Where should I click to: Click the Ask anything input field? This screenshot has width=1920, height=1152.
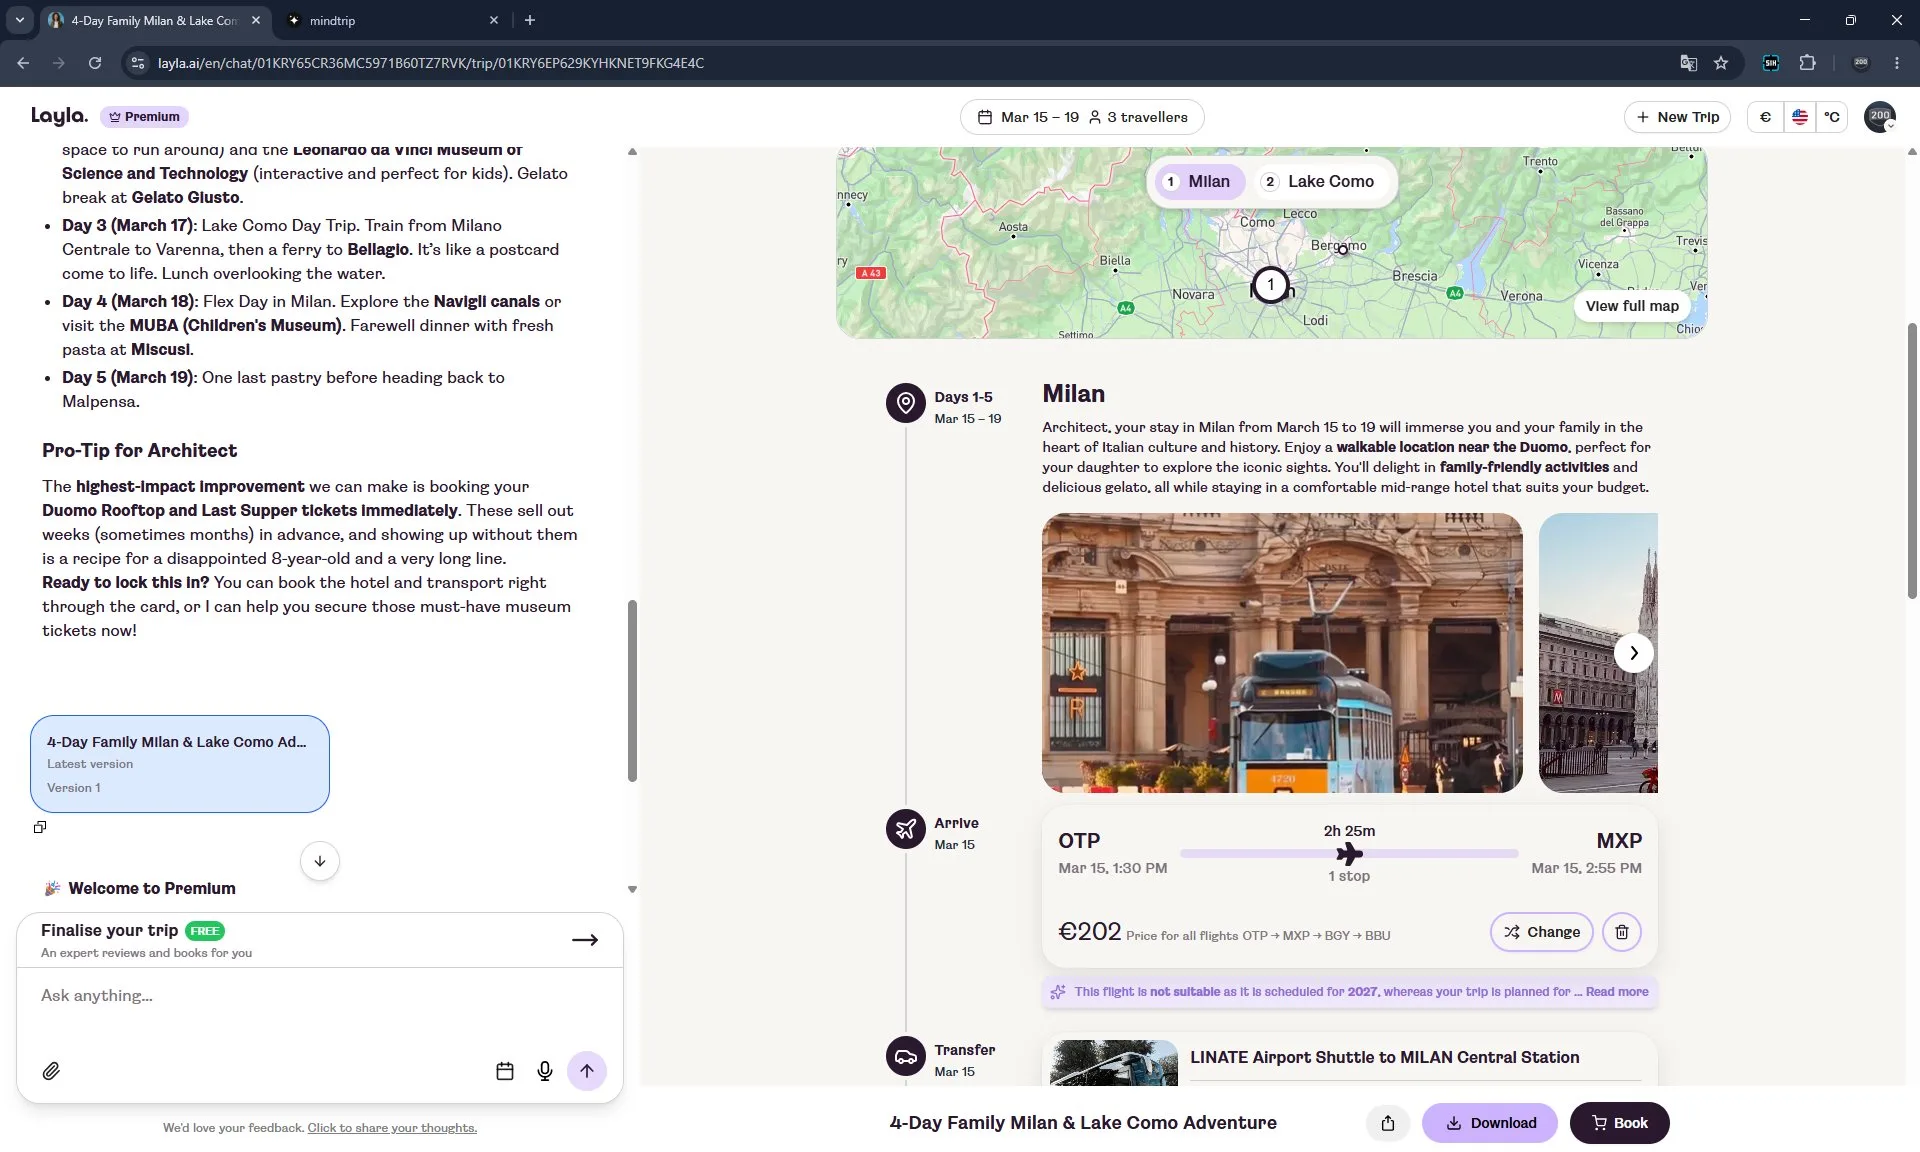coord(320,996)
